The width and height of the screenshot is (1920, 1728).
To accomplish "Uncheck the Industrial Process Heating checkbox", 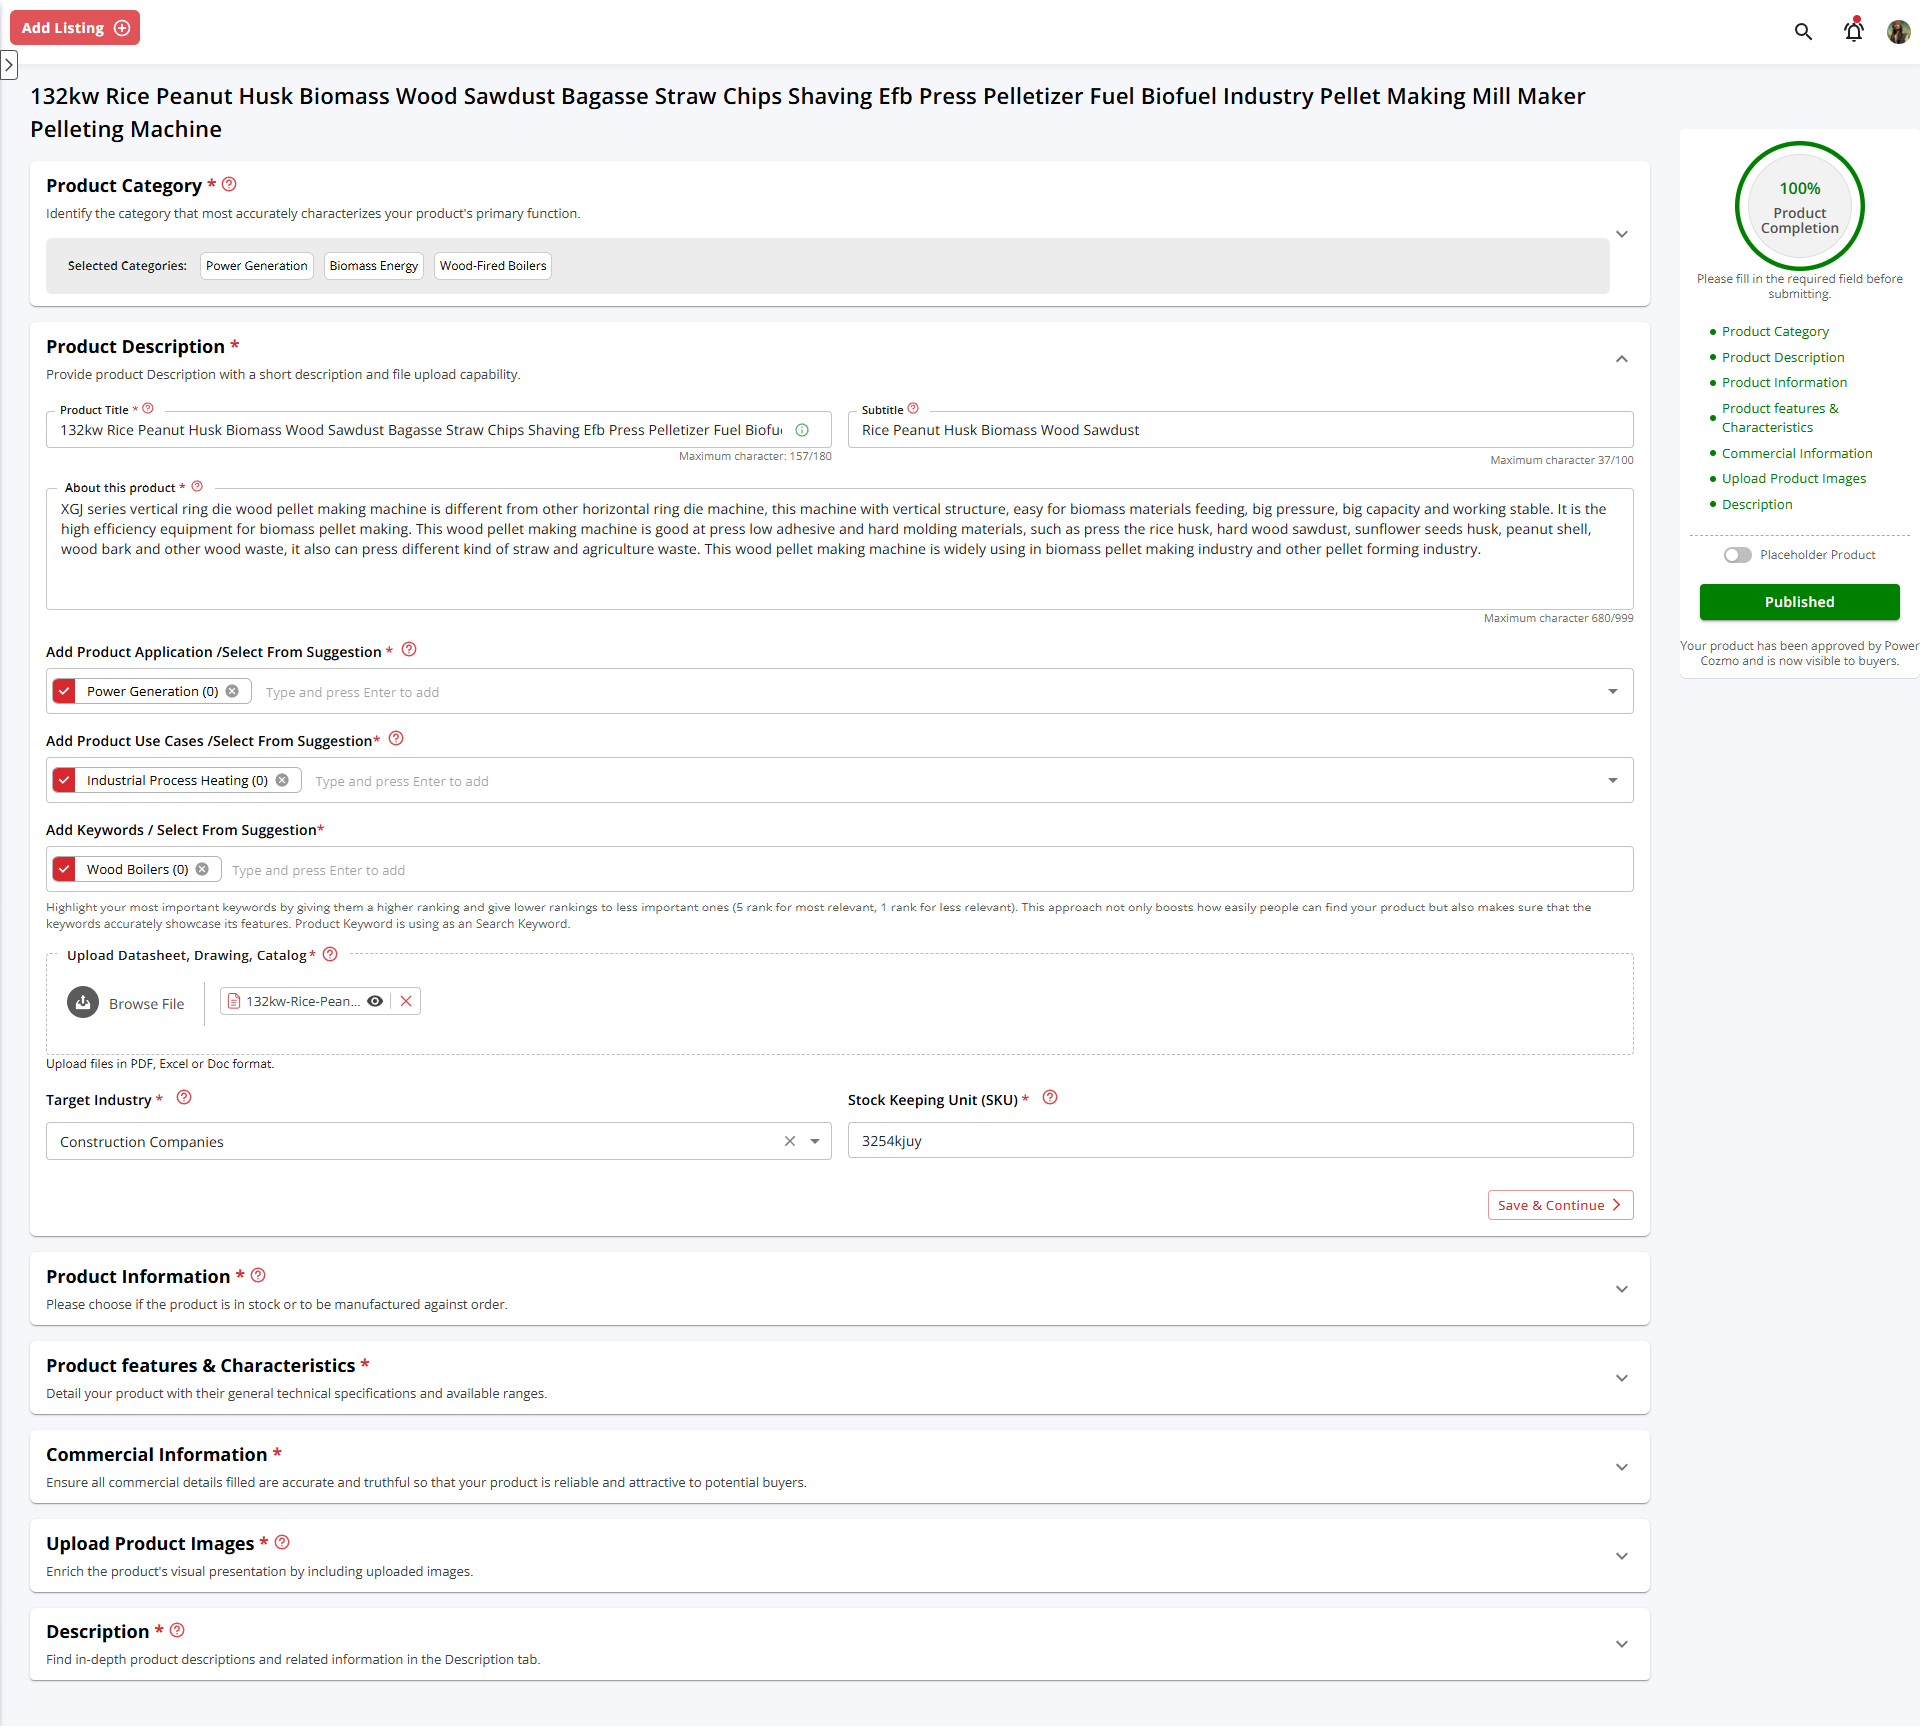I will [64, 780].
